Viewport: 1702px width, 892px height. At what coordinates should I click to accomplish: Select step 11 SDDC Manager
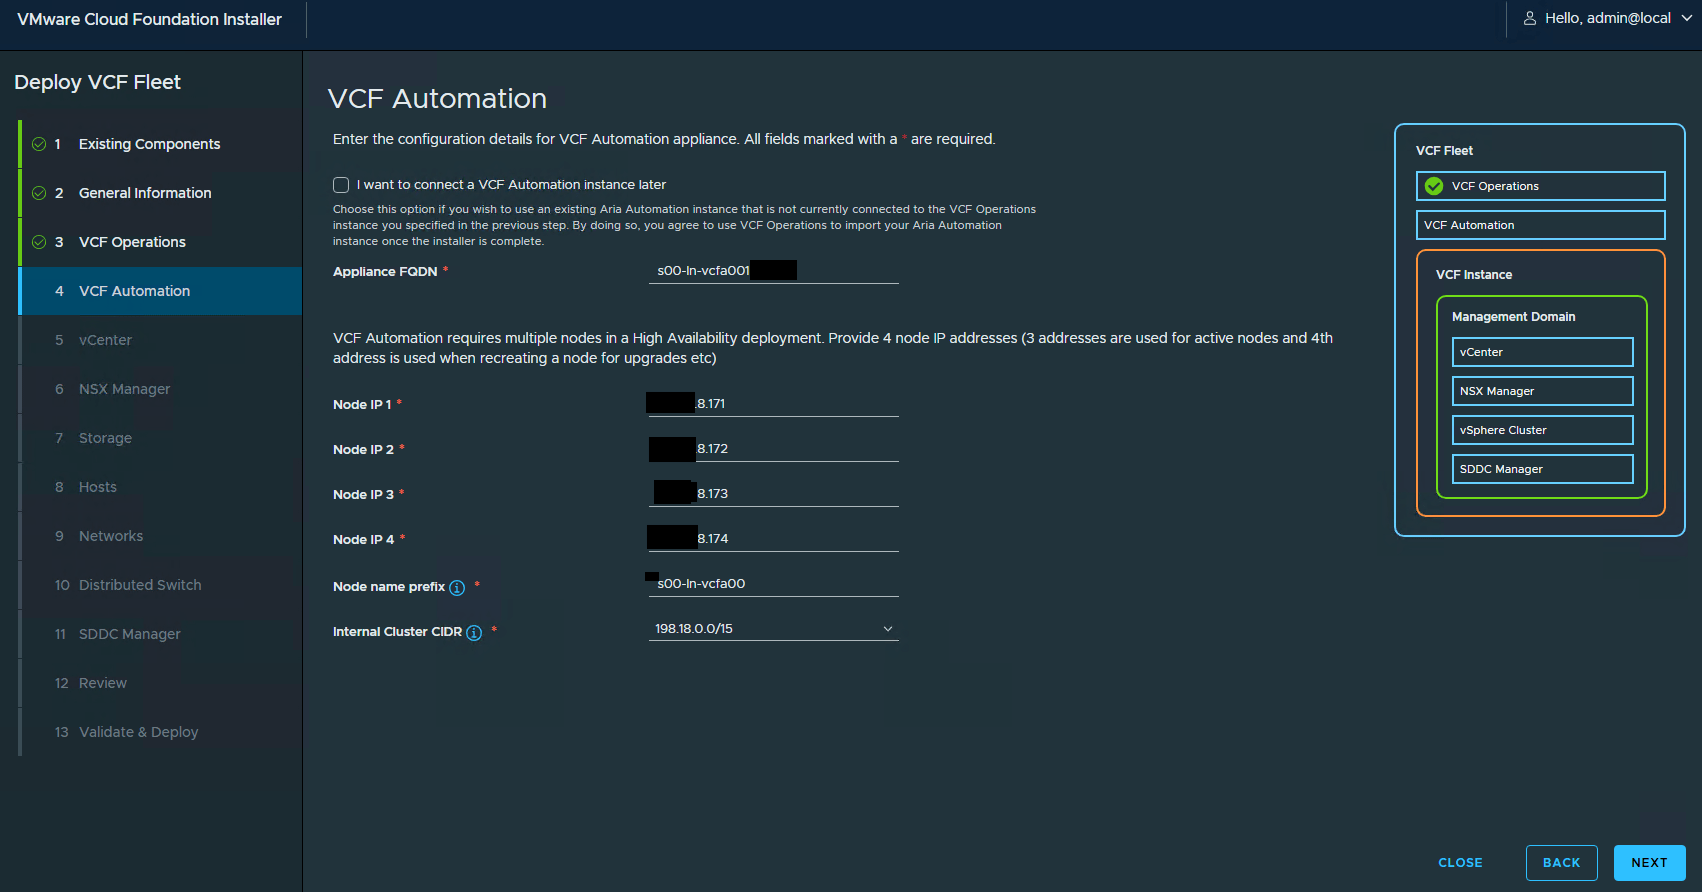coord(160,634)
